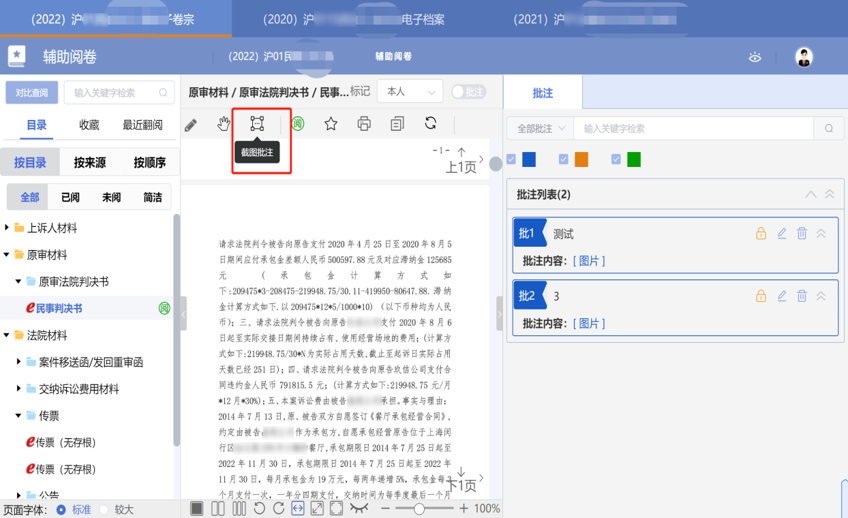This screenshot has height=518, width=848.
Task: Select the 按顺序 sorting tab
Action: click(149, 162)
